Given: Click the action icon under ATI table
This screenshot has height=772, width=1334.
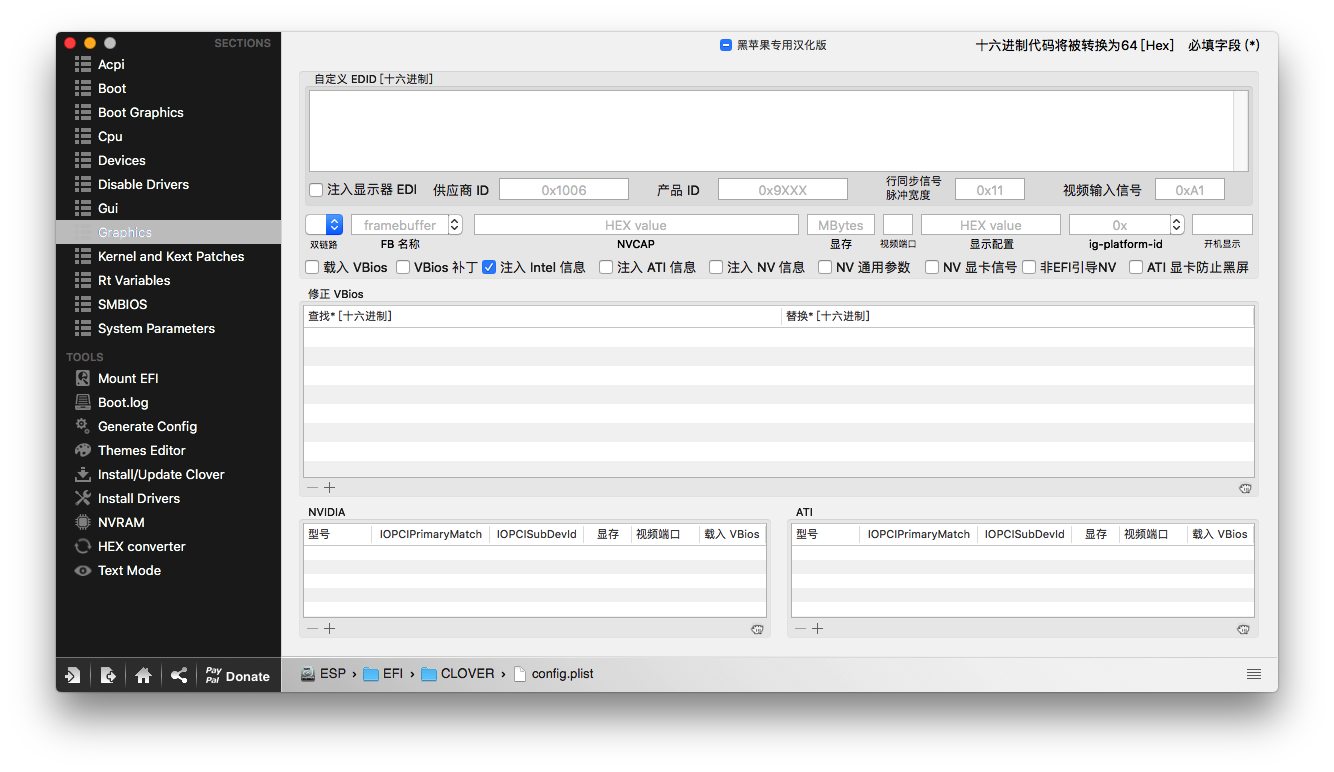Looking at the screenshot, I should (x=1243, y=629).
